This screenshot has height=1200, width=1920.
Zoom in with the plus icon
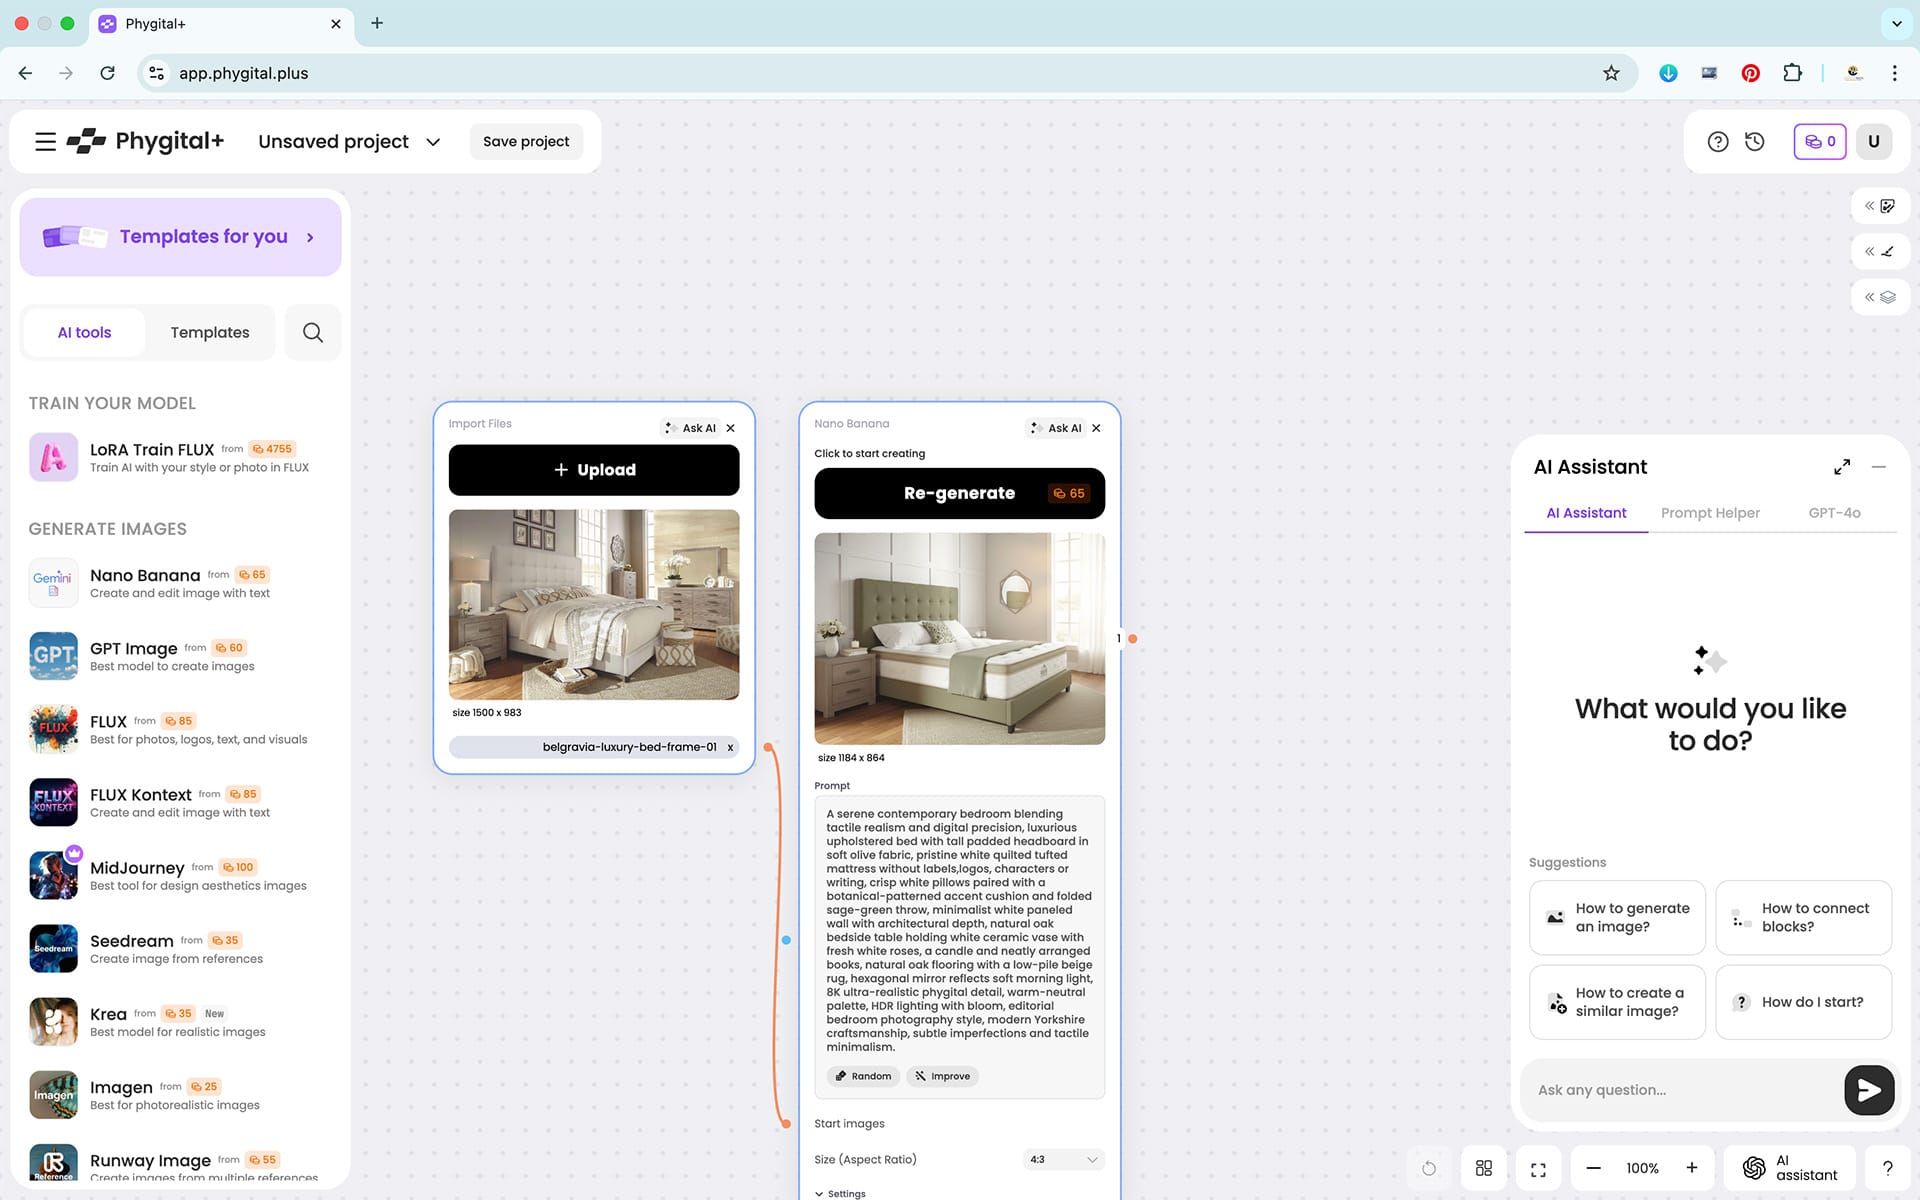tap(1692, 1168)
